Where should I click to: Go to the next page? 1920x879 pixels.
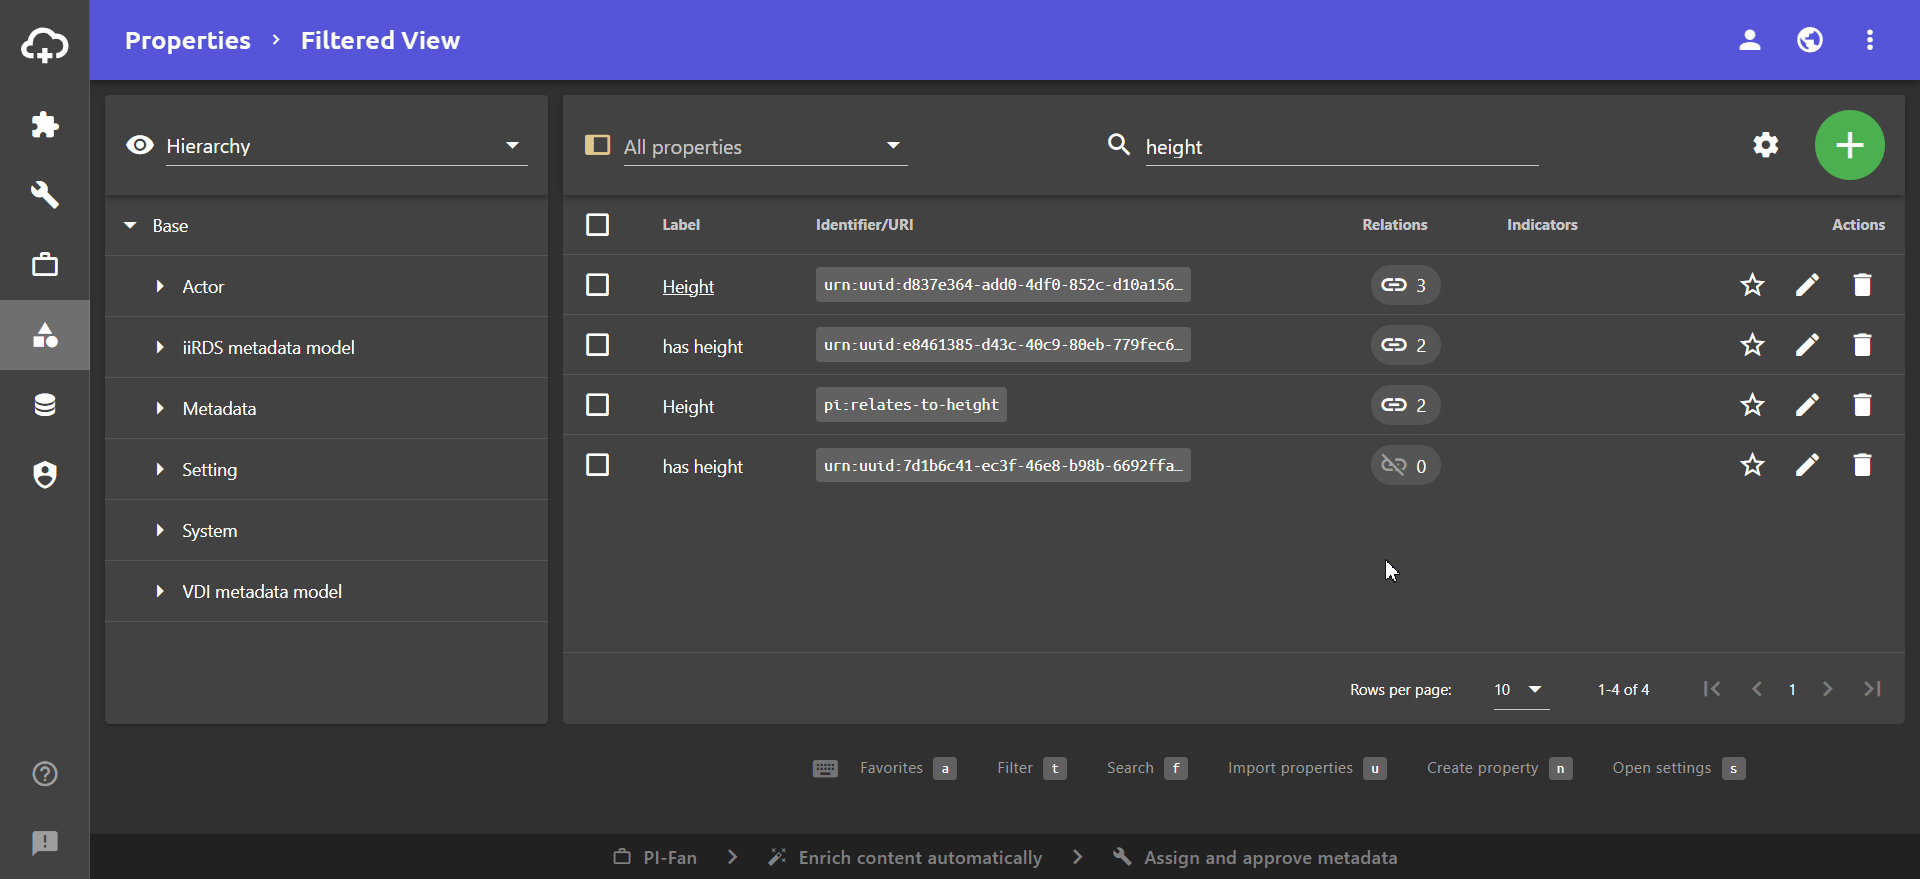coord(1827,689)
